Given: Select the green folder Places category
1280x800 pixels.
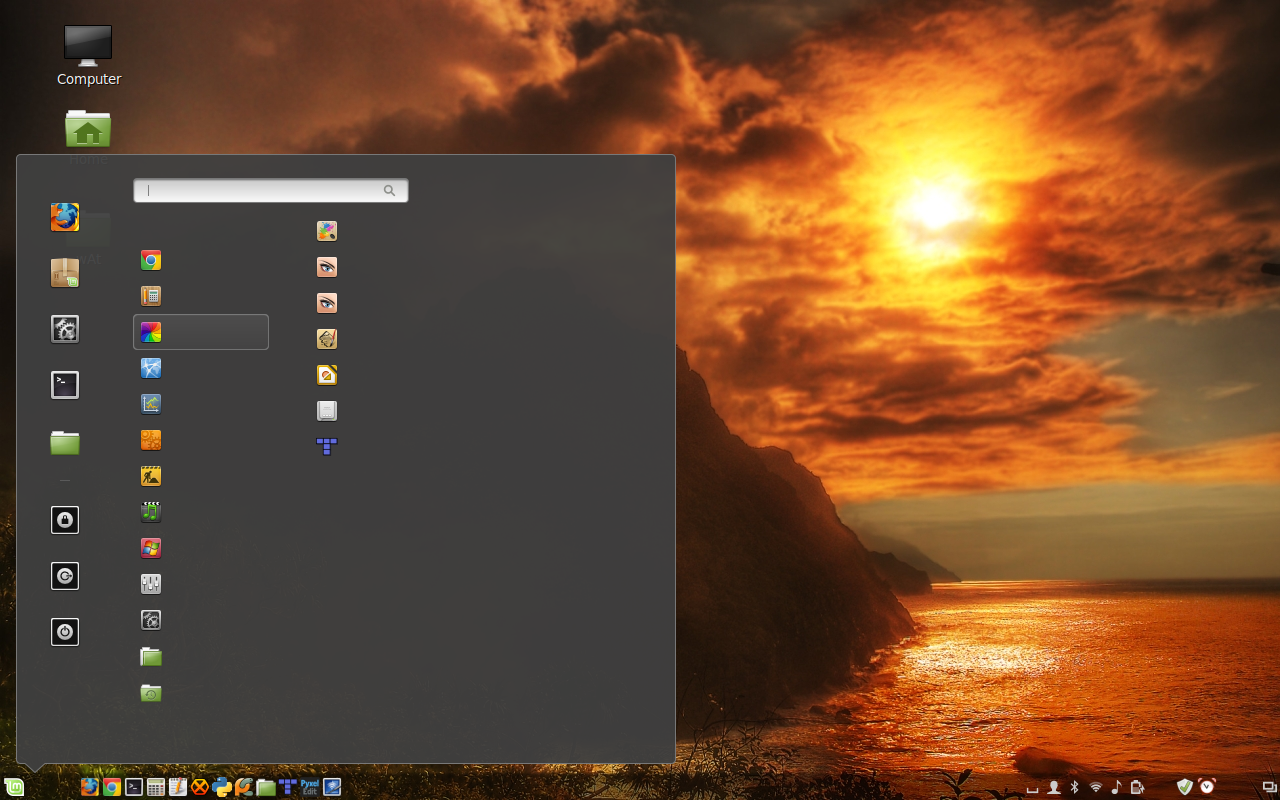Looking at the screenshot, I should pyautogui.click(x=151, y=656).
